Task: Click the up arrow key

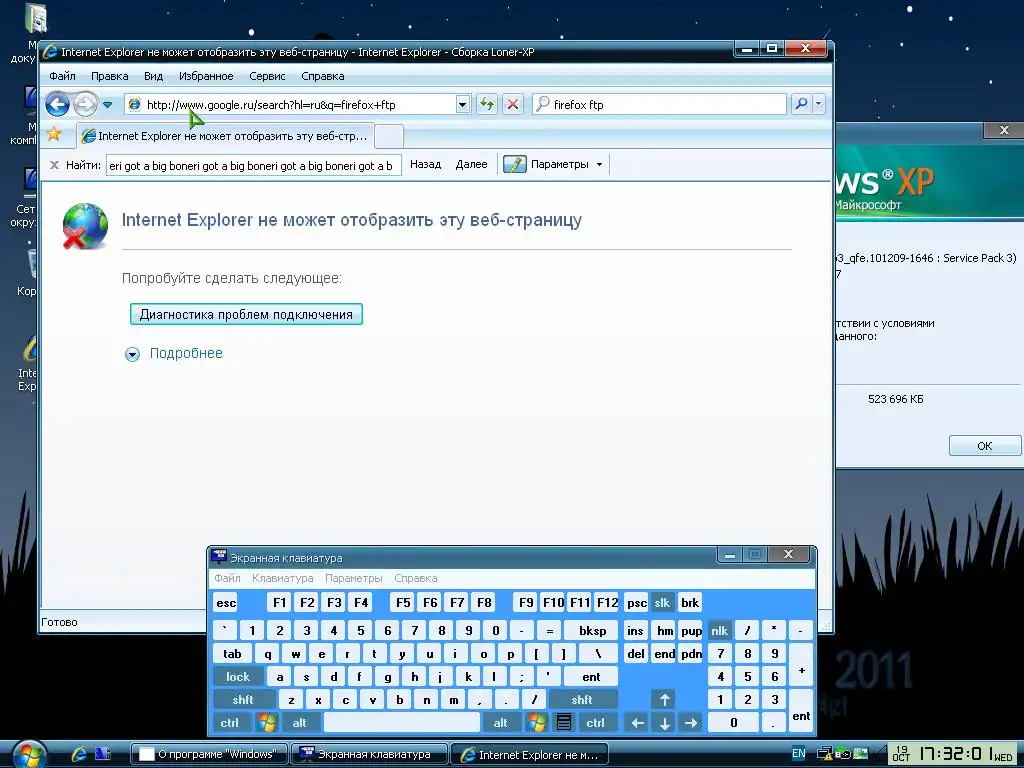Action: (x=664, y=699)
